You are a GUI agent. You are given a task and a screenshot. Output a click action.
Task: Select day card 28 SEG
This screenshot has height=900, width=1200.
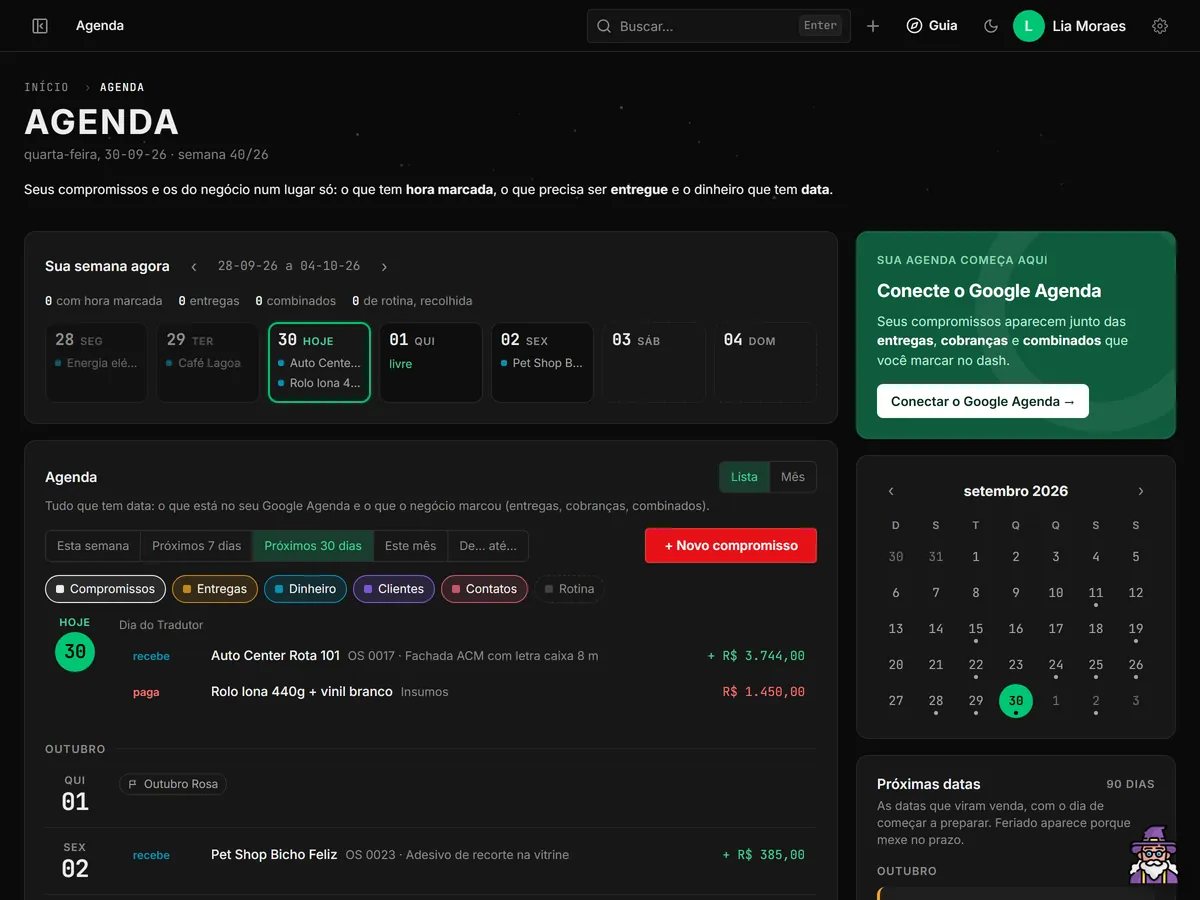[x=96, y=362]
